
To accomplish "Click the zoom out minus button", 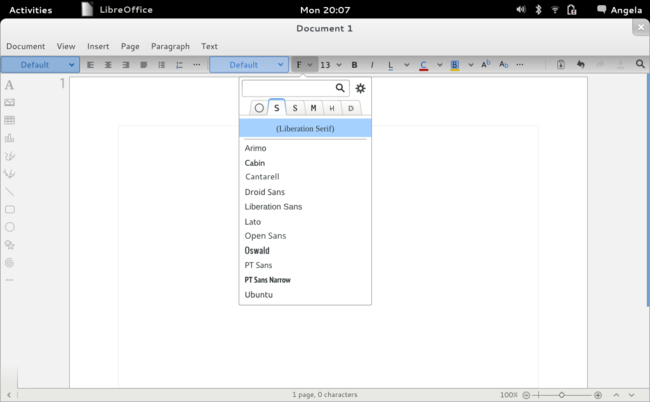I will (x=526, y=395).
